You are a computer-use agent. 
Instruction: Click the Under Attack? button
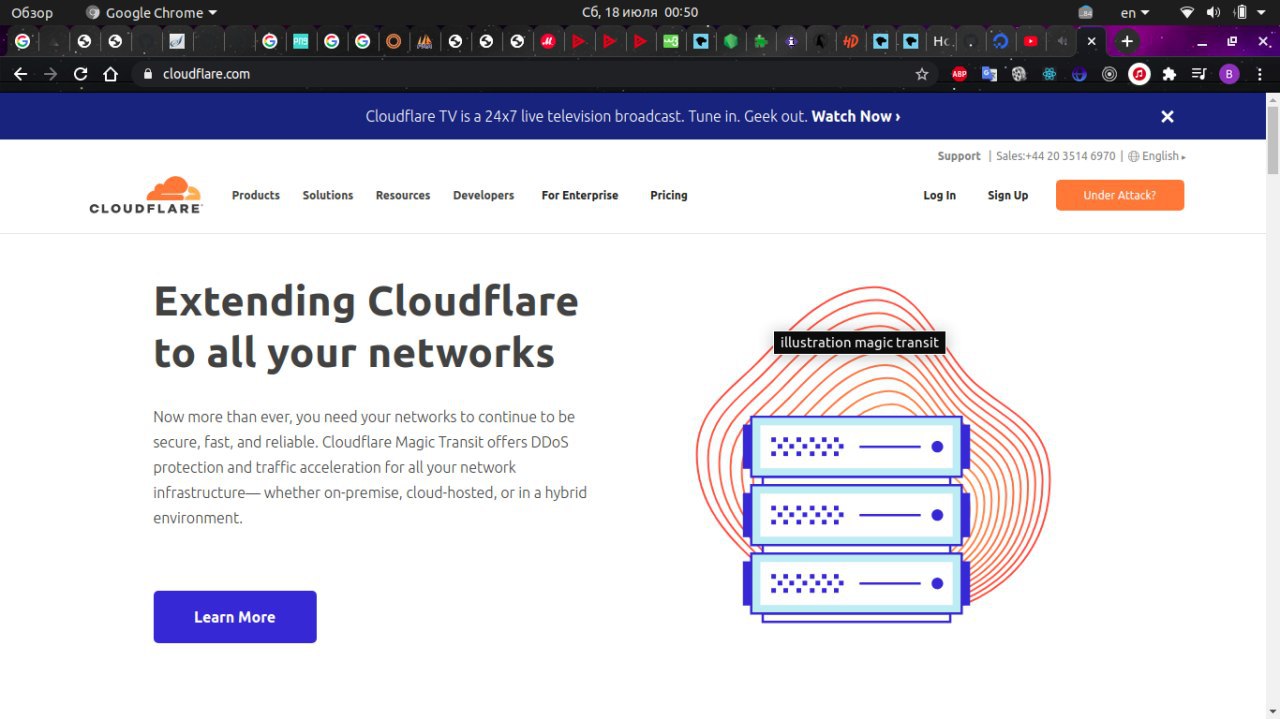click(1120, 195)
